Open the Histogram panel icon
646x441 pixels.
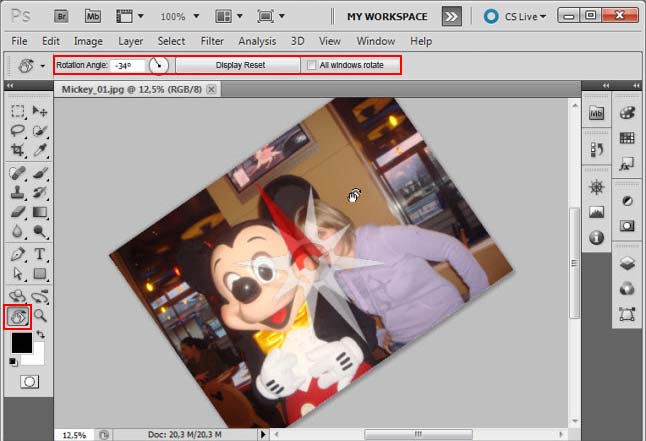coord(596,212)
